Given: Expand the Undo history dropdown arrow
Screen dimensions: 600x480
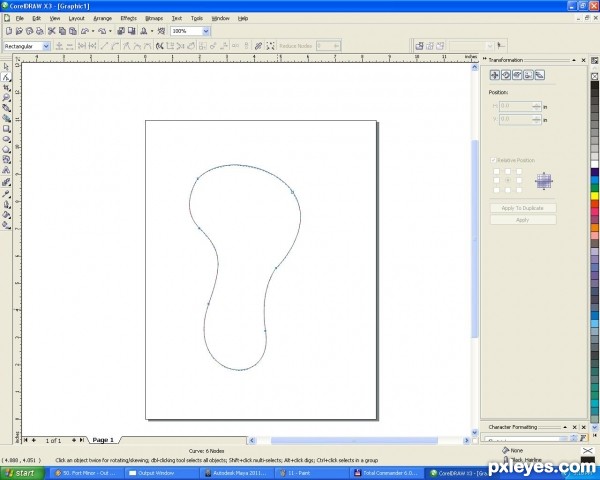Looking at the screenshot, I should [93, 31].
